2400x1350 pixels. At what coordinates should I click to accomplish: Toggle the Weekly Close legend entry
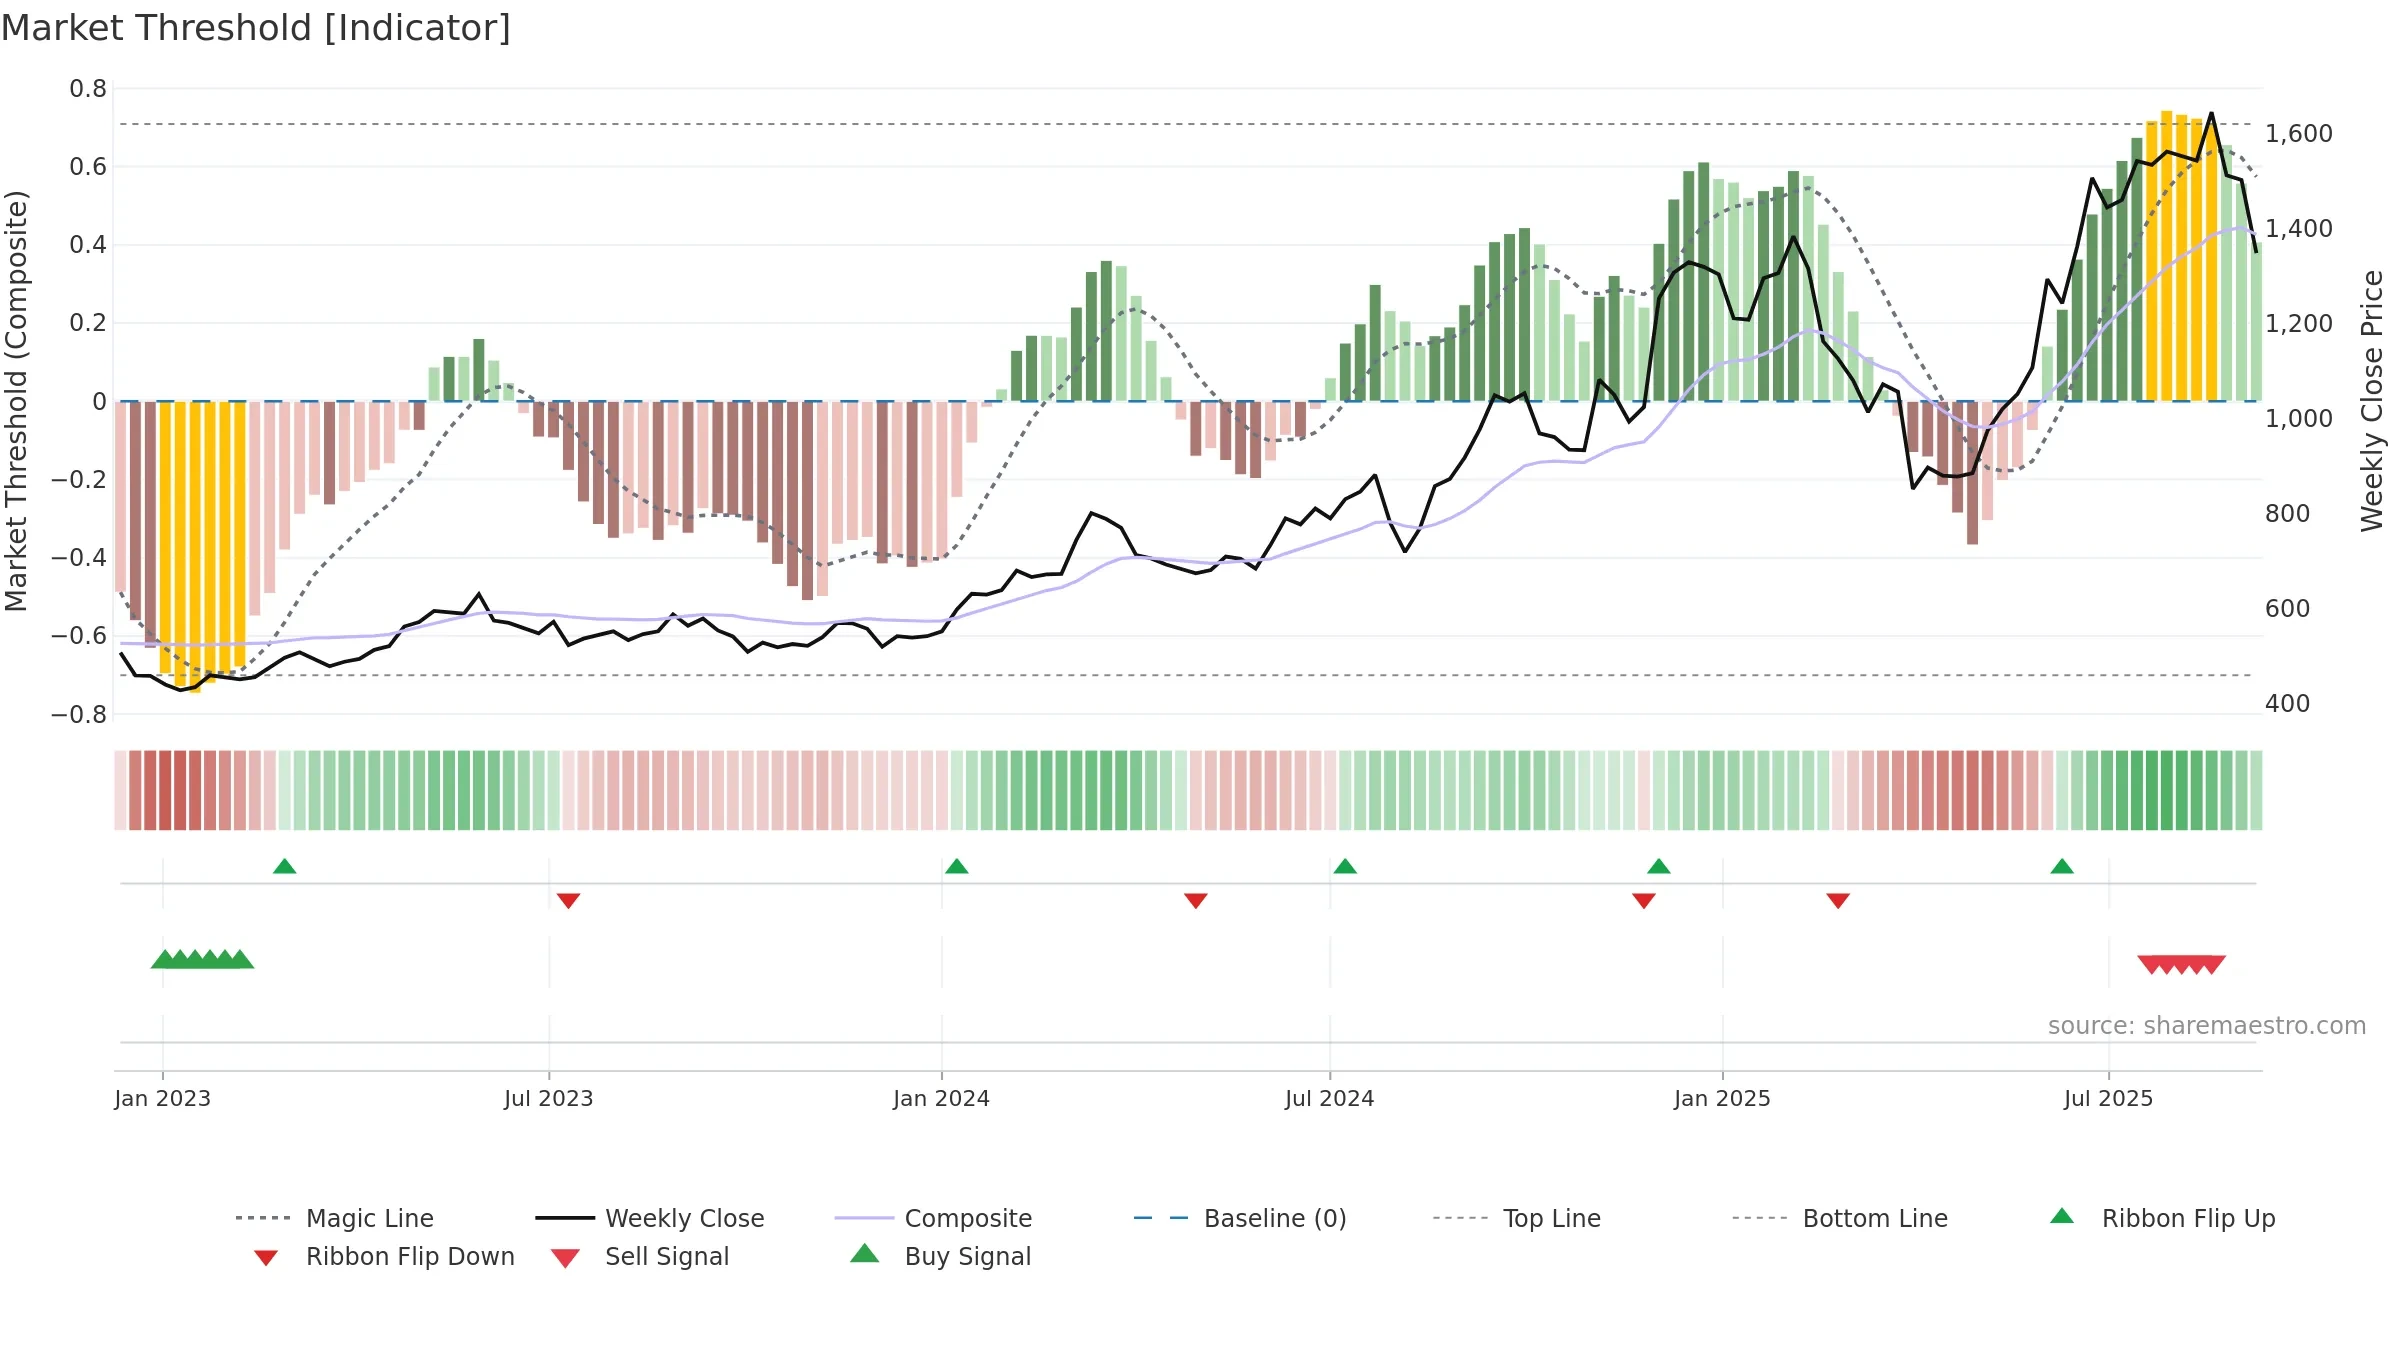[x=650, y=1218]
